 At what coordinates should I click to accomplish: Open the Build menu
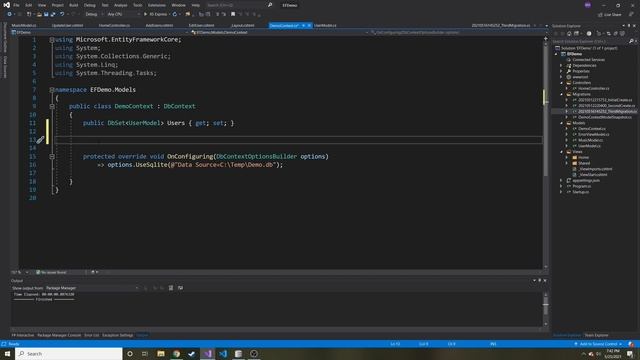[x=73, y=5]
